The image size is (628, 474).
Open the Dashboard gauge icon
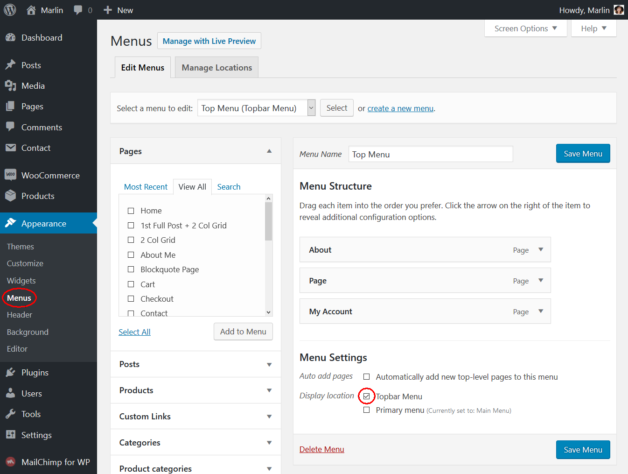[x=10, y=37]
